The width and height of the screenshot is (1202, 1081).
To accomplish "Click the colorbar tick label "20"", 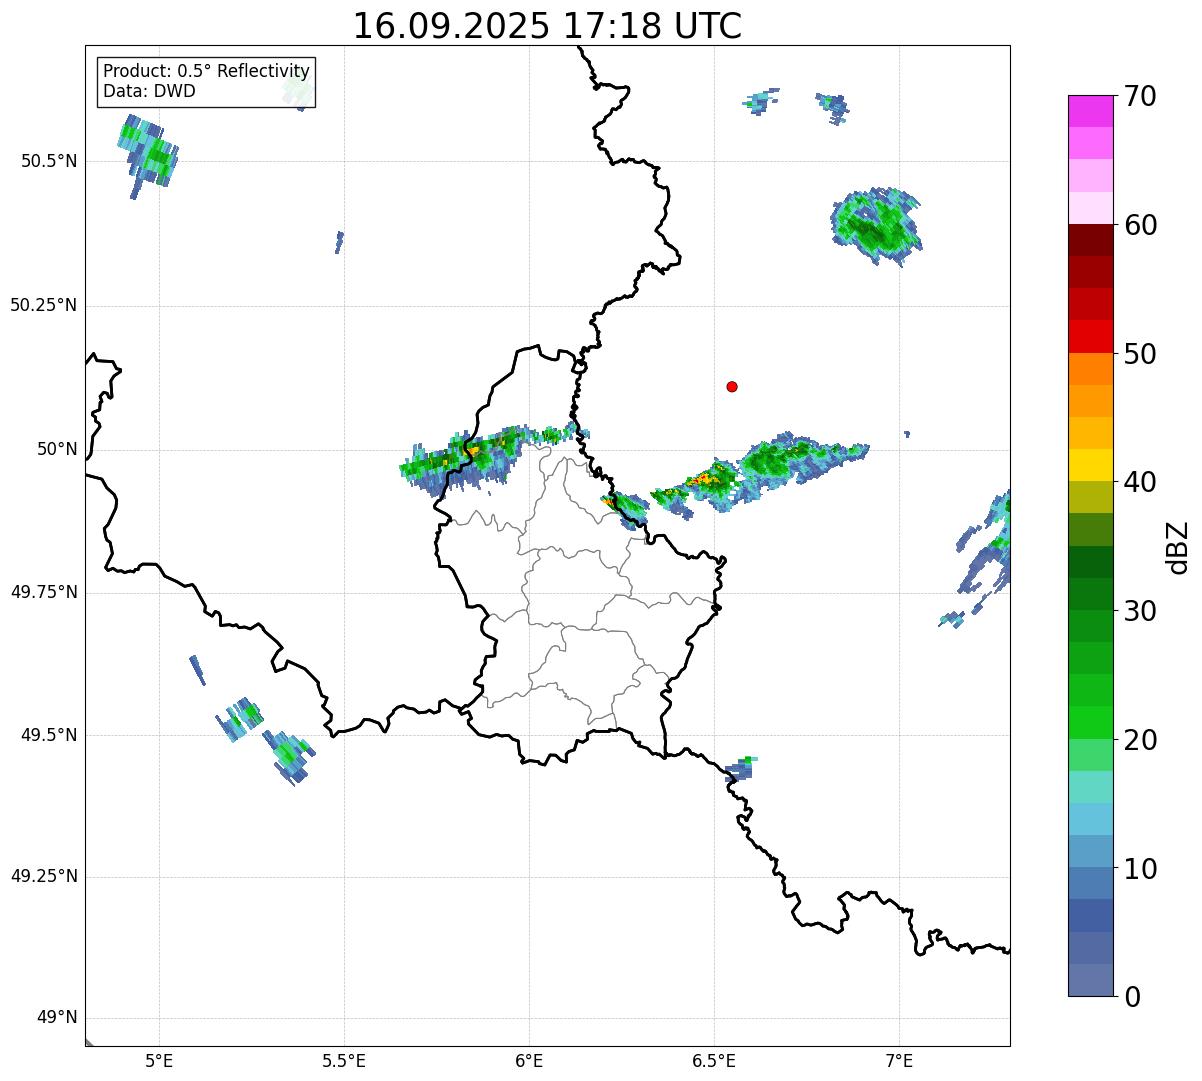I will [x=1140, y=740].
